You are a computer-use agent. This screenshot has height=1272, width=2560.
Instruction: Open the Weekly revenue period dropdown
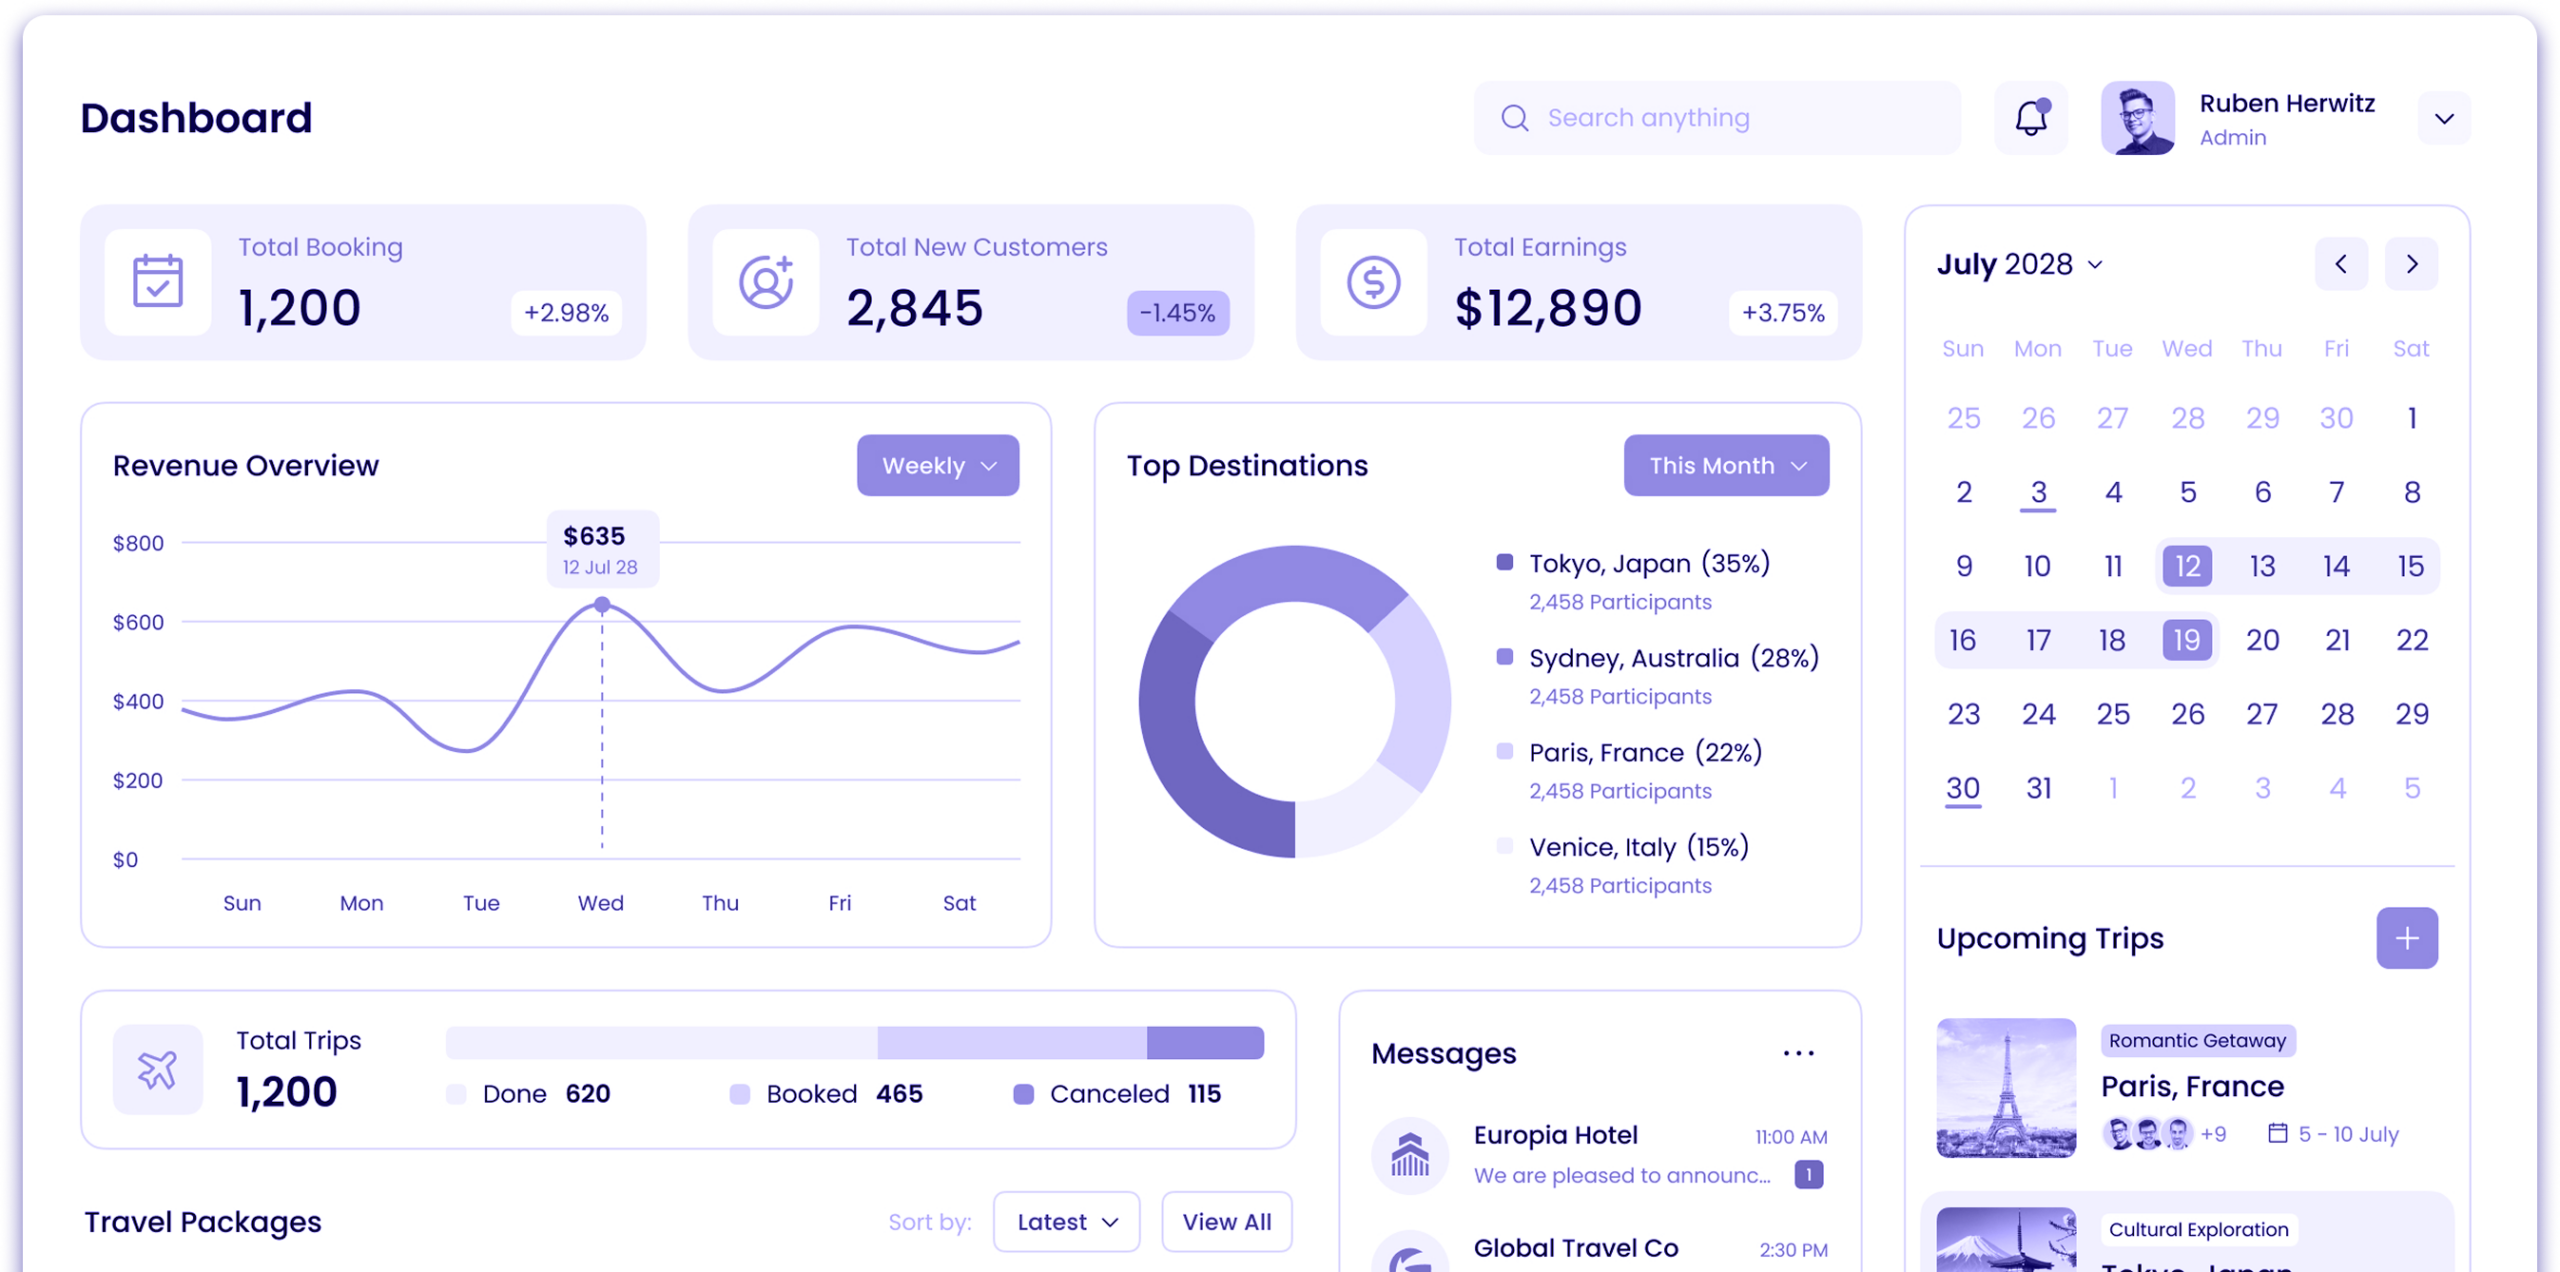[x=937, y=465]
